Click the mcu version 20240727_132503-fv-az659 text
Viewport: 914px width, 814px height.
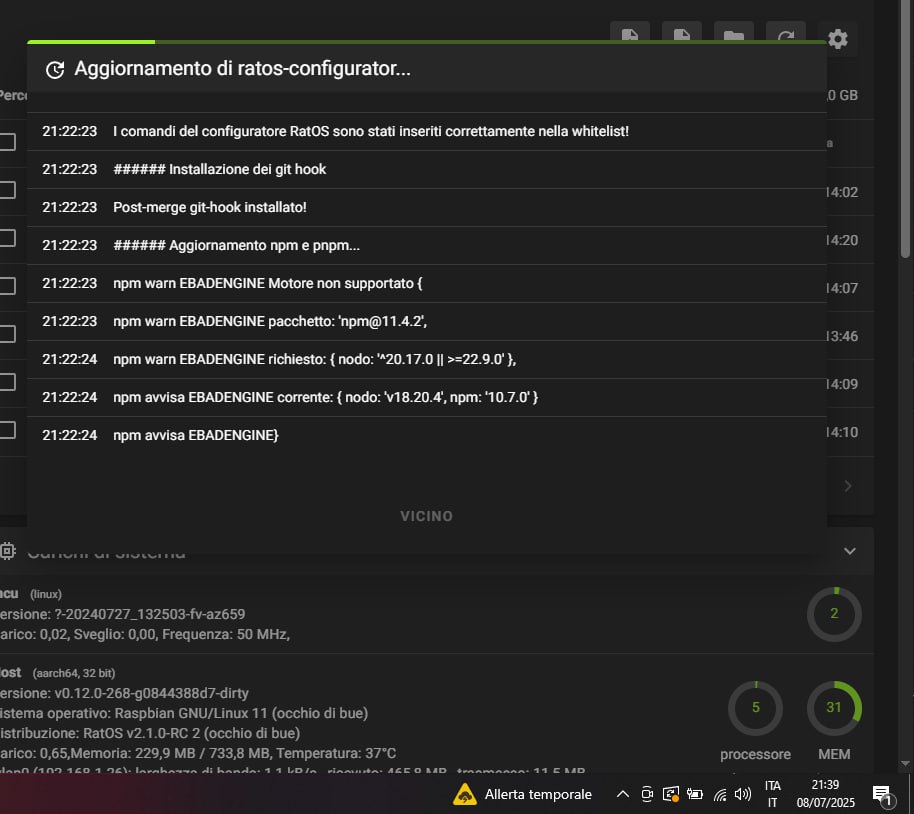pos(122,614)
